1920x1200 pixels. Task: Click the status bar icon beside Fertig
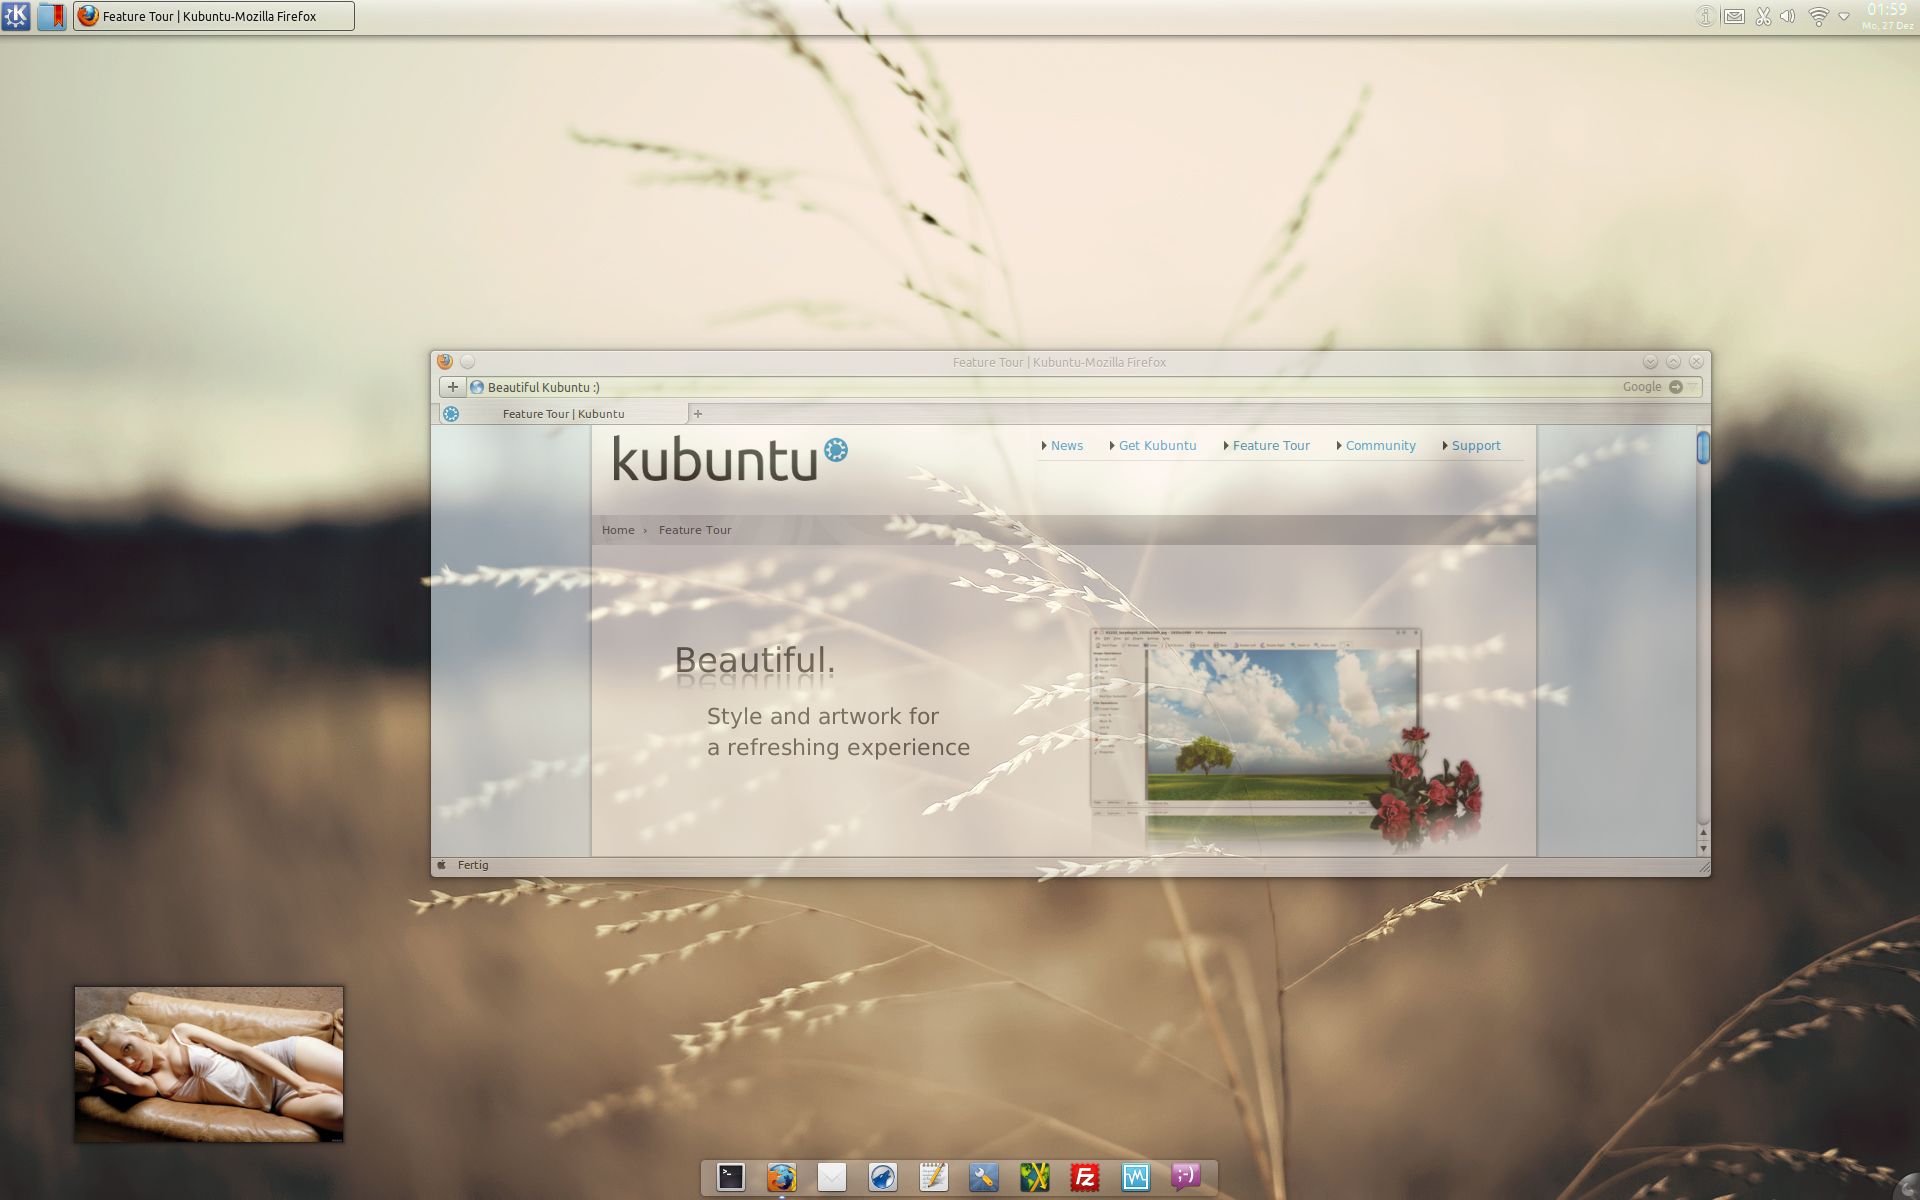click(x=442, y=865)
